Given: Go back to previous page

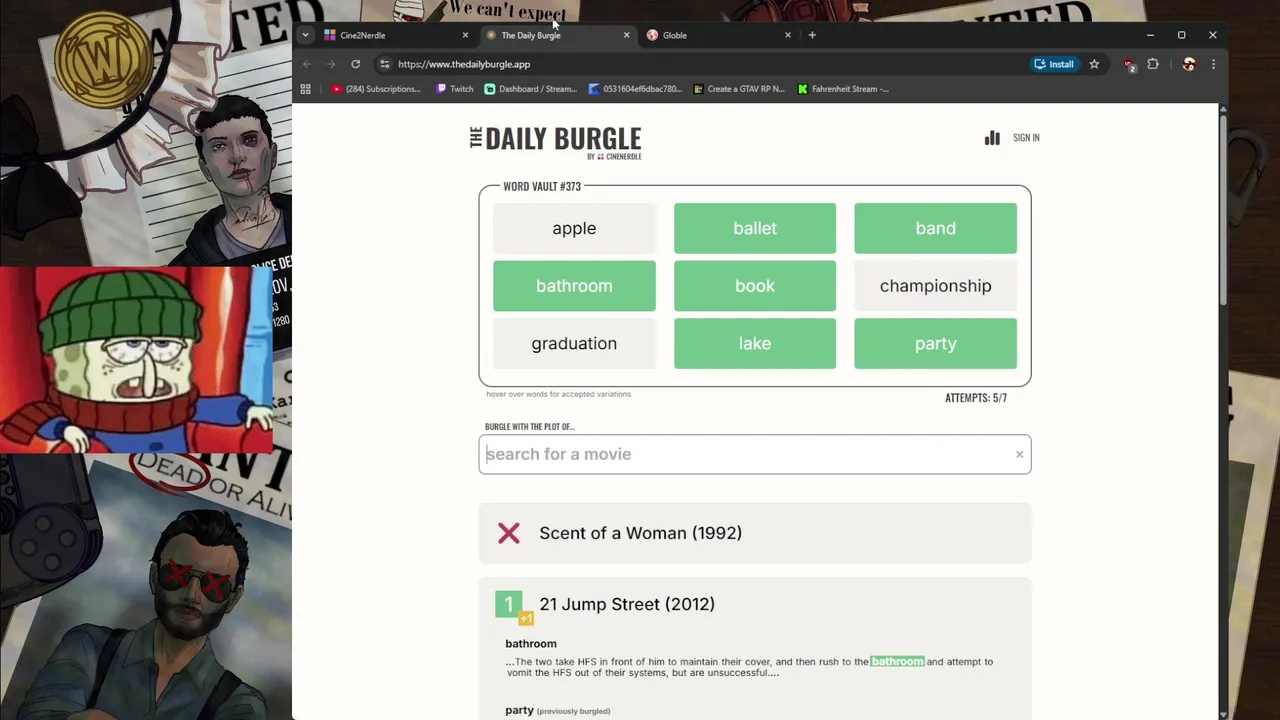Looking at the screenshot, I should coord(307,64).
